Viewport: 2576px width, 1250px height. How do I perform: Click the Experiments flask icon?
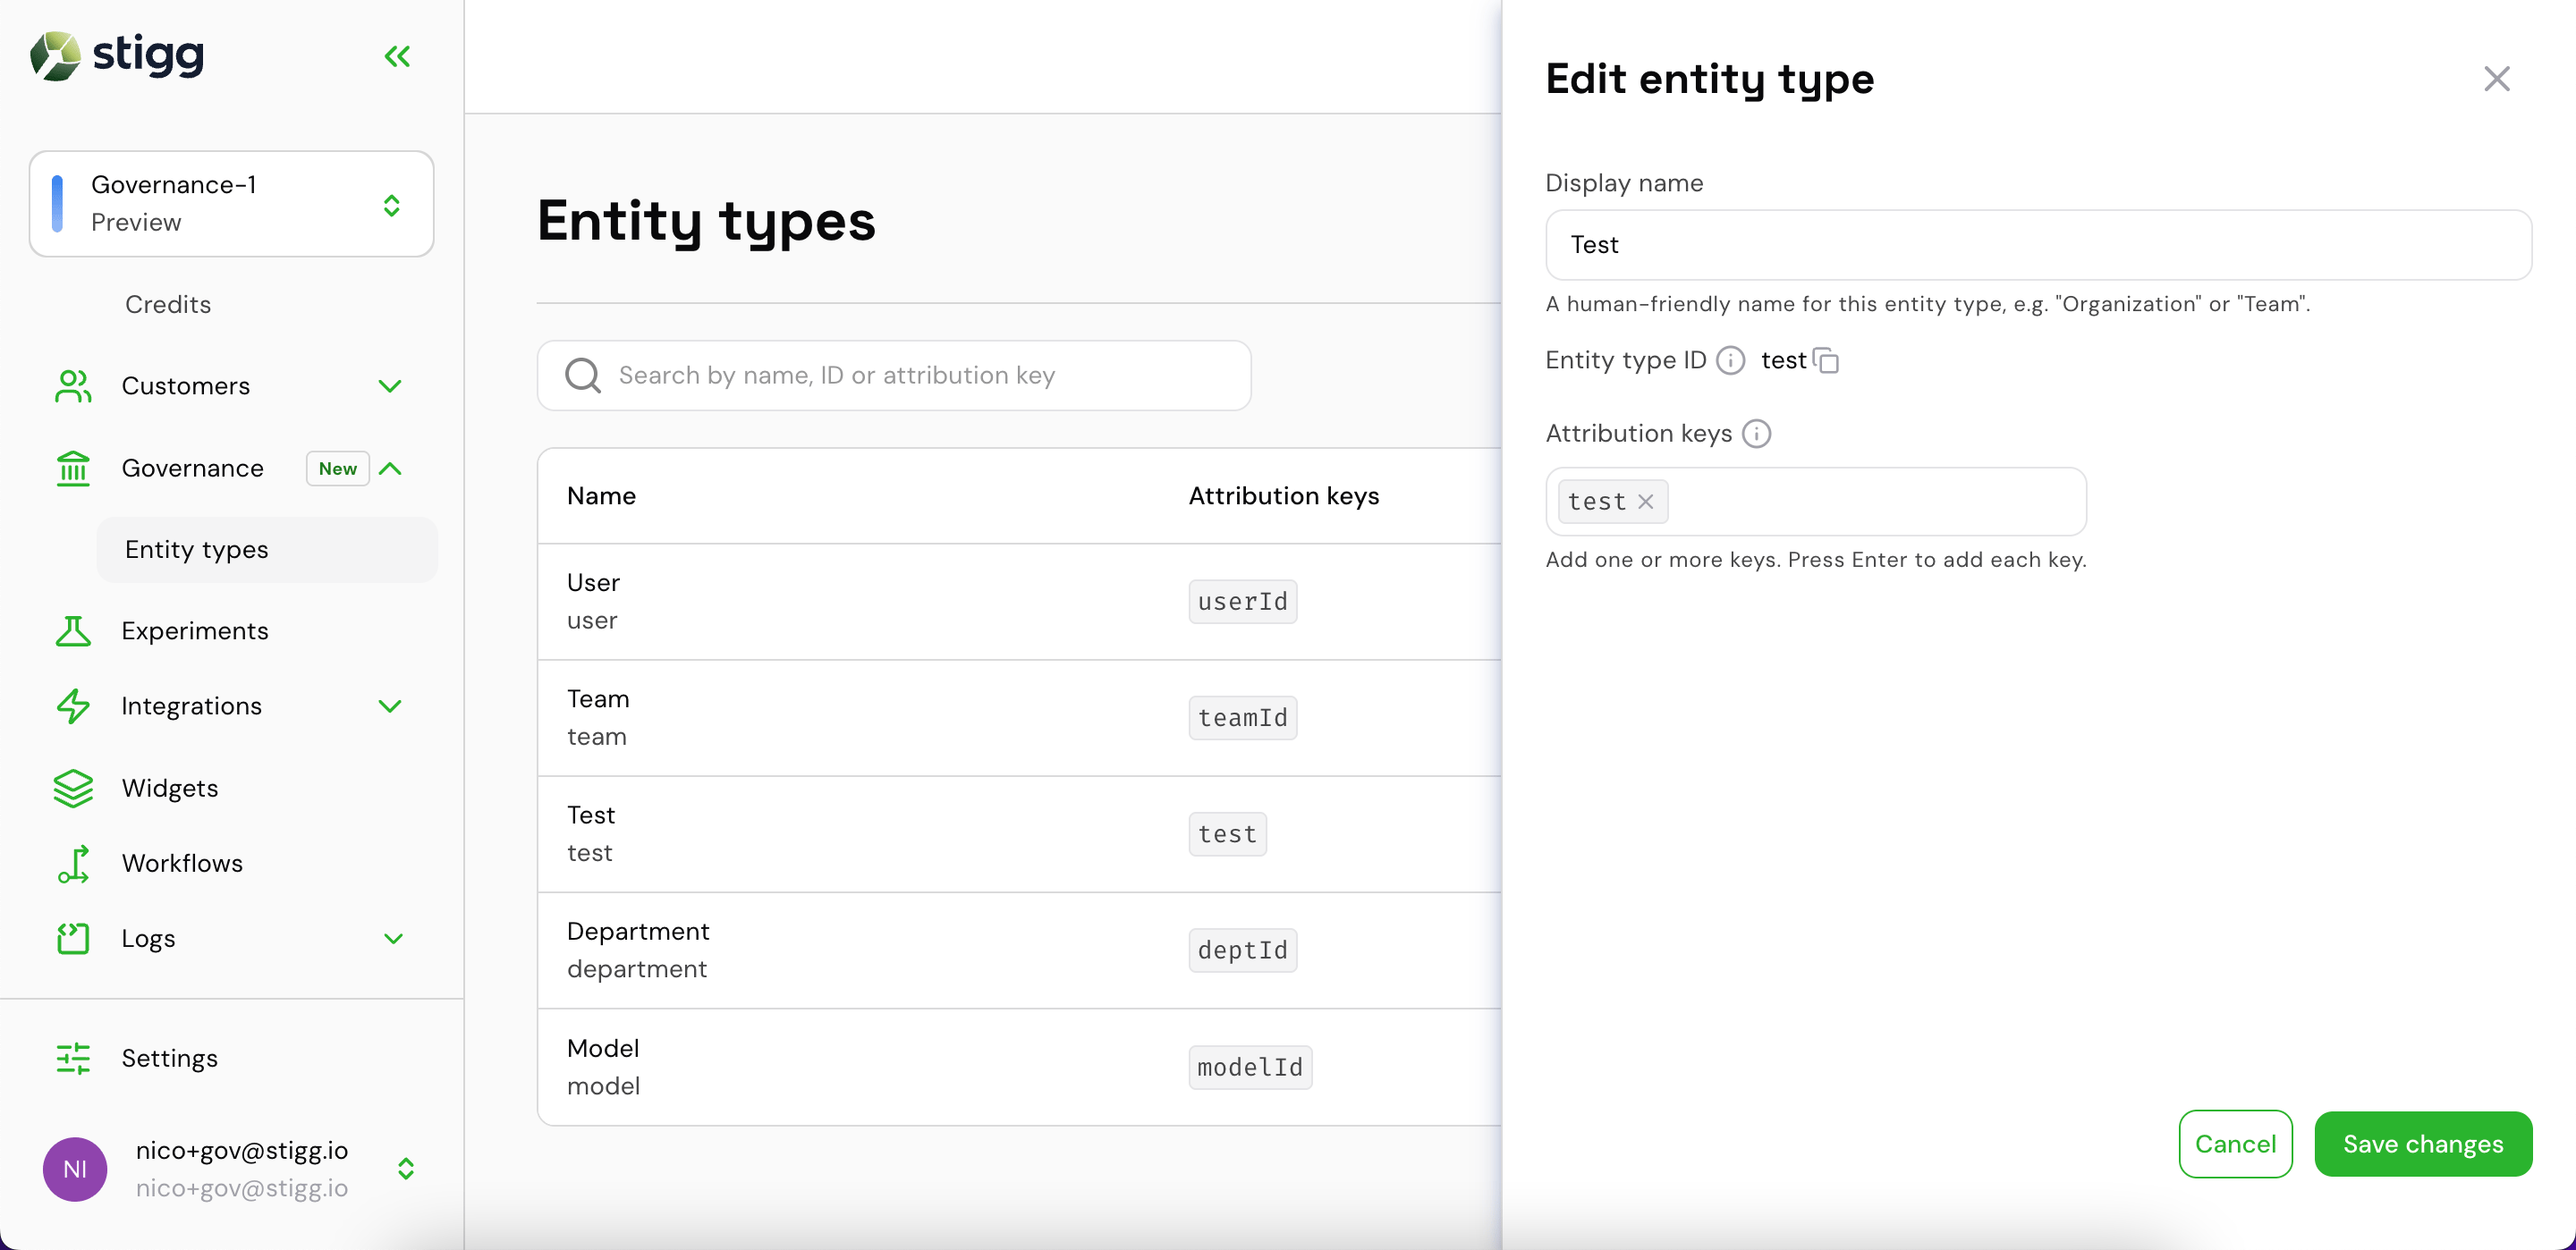pos(73,631)
